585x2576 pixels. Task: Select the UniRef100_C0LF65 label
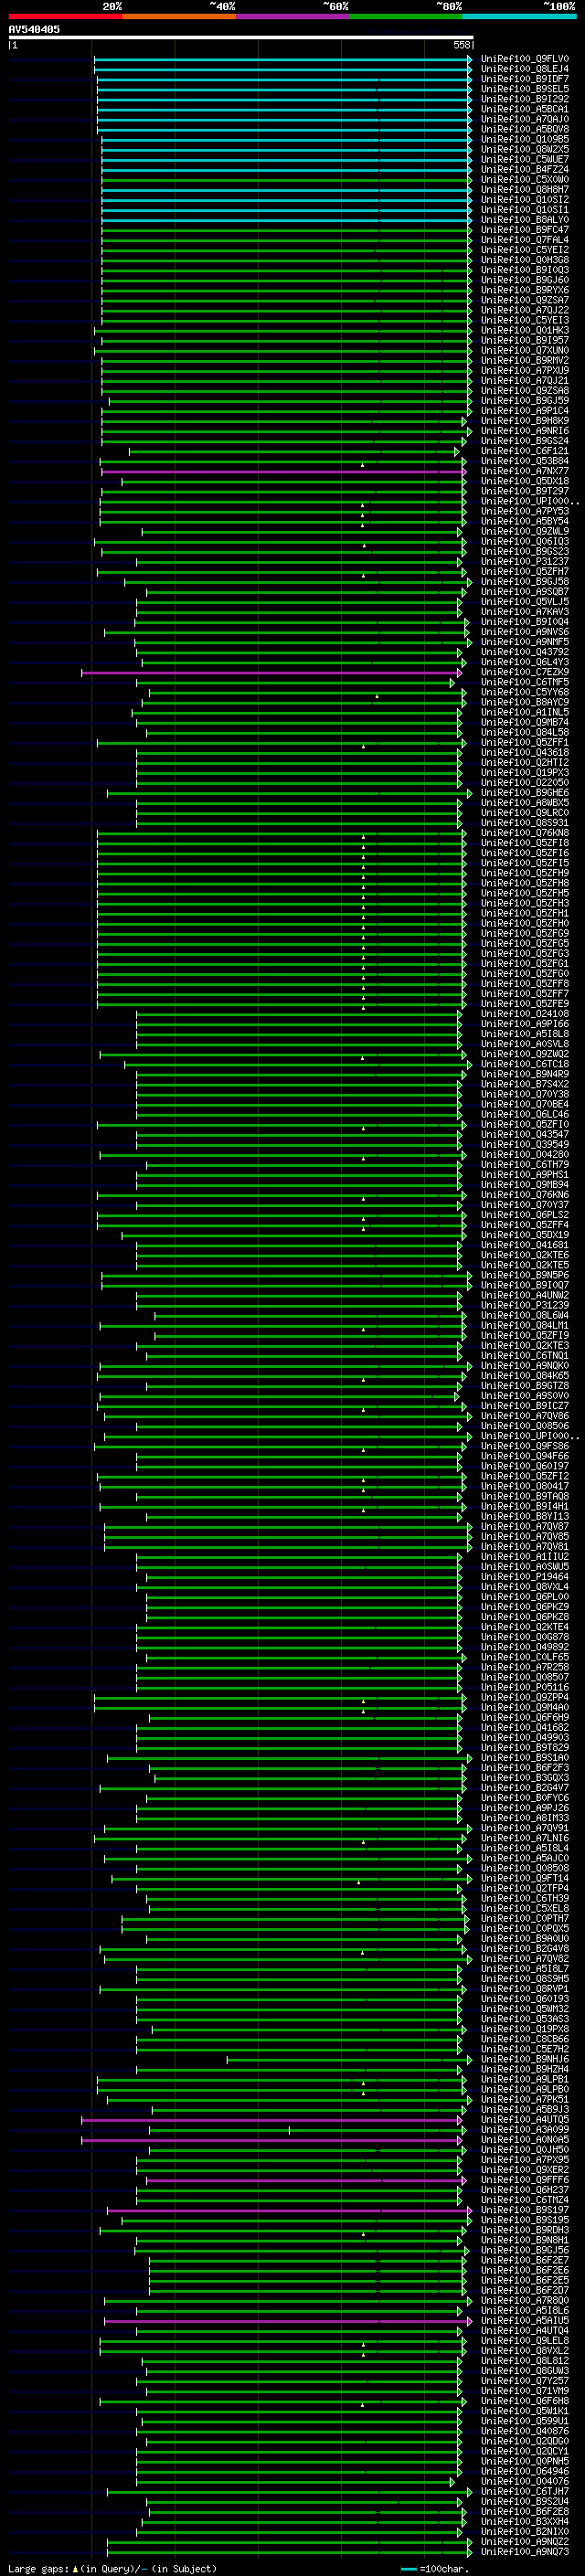pyautogui.click(x=524, y=1657)
